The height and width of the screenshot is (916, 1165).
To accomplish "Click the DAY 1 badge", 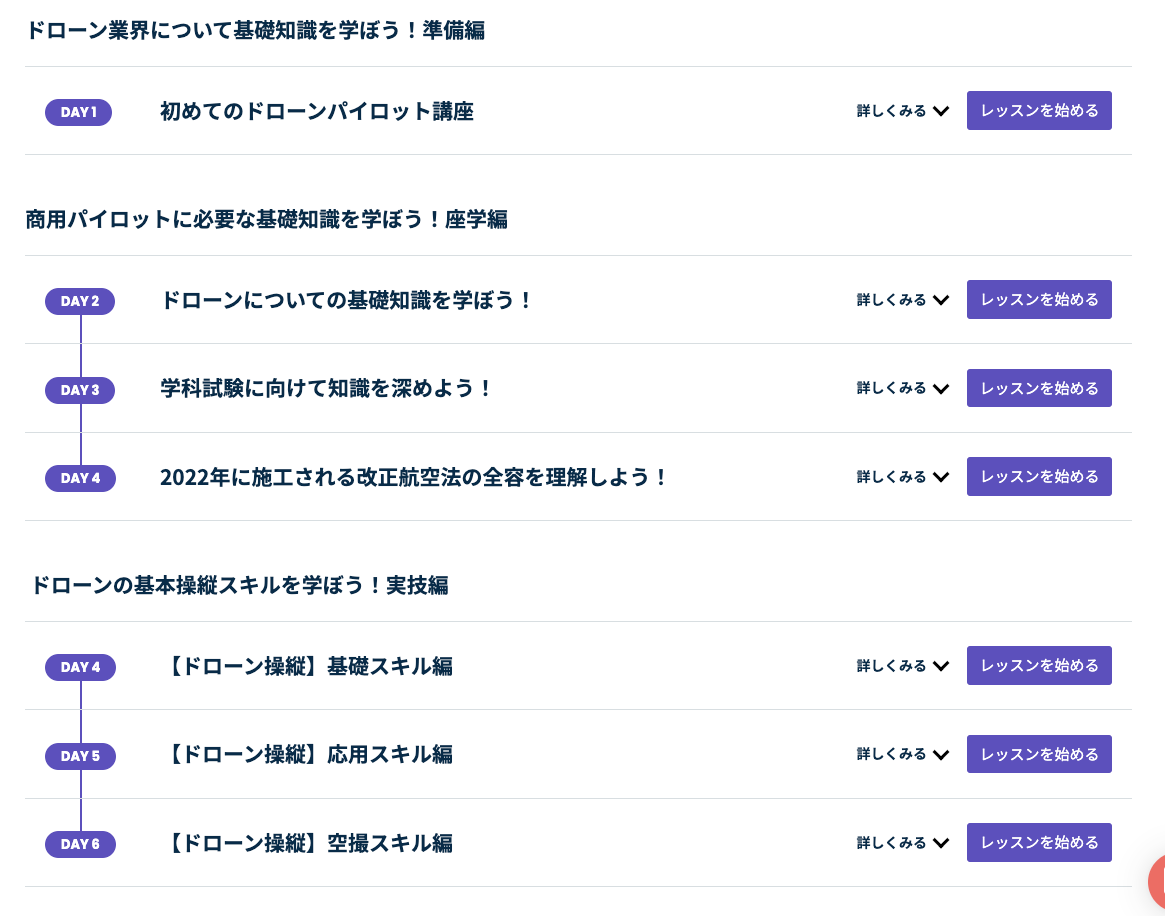I will (x=78, y=112).
